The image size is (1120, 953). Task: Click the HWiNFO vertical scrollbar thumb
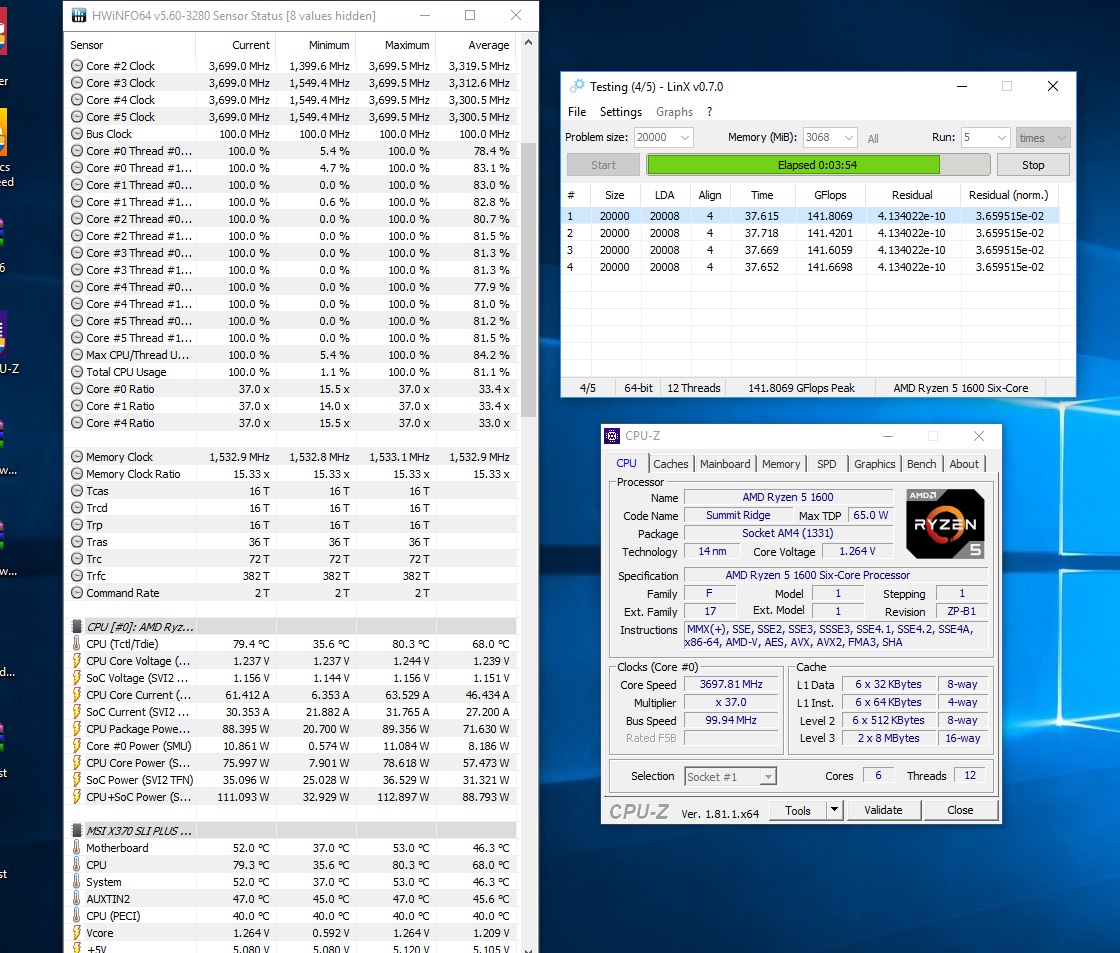[529, 279]
